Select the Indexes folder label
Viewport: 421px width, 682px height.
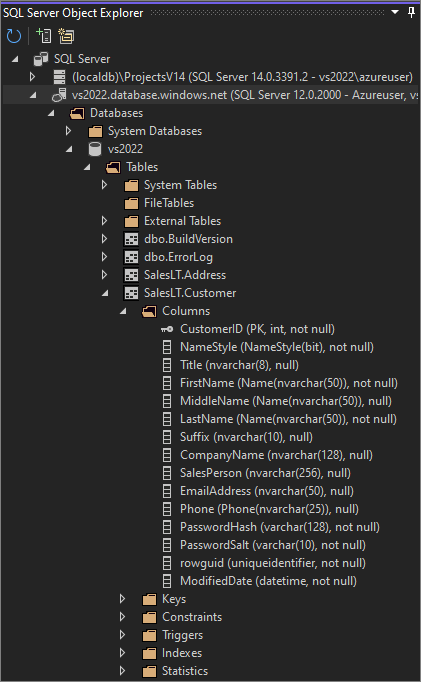click(182, 653)
